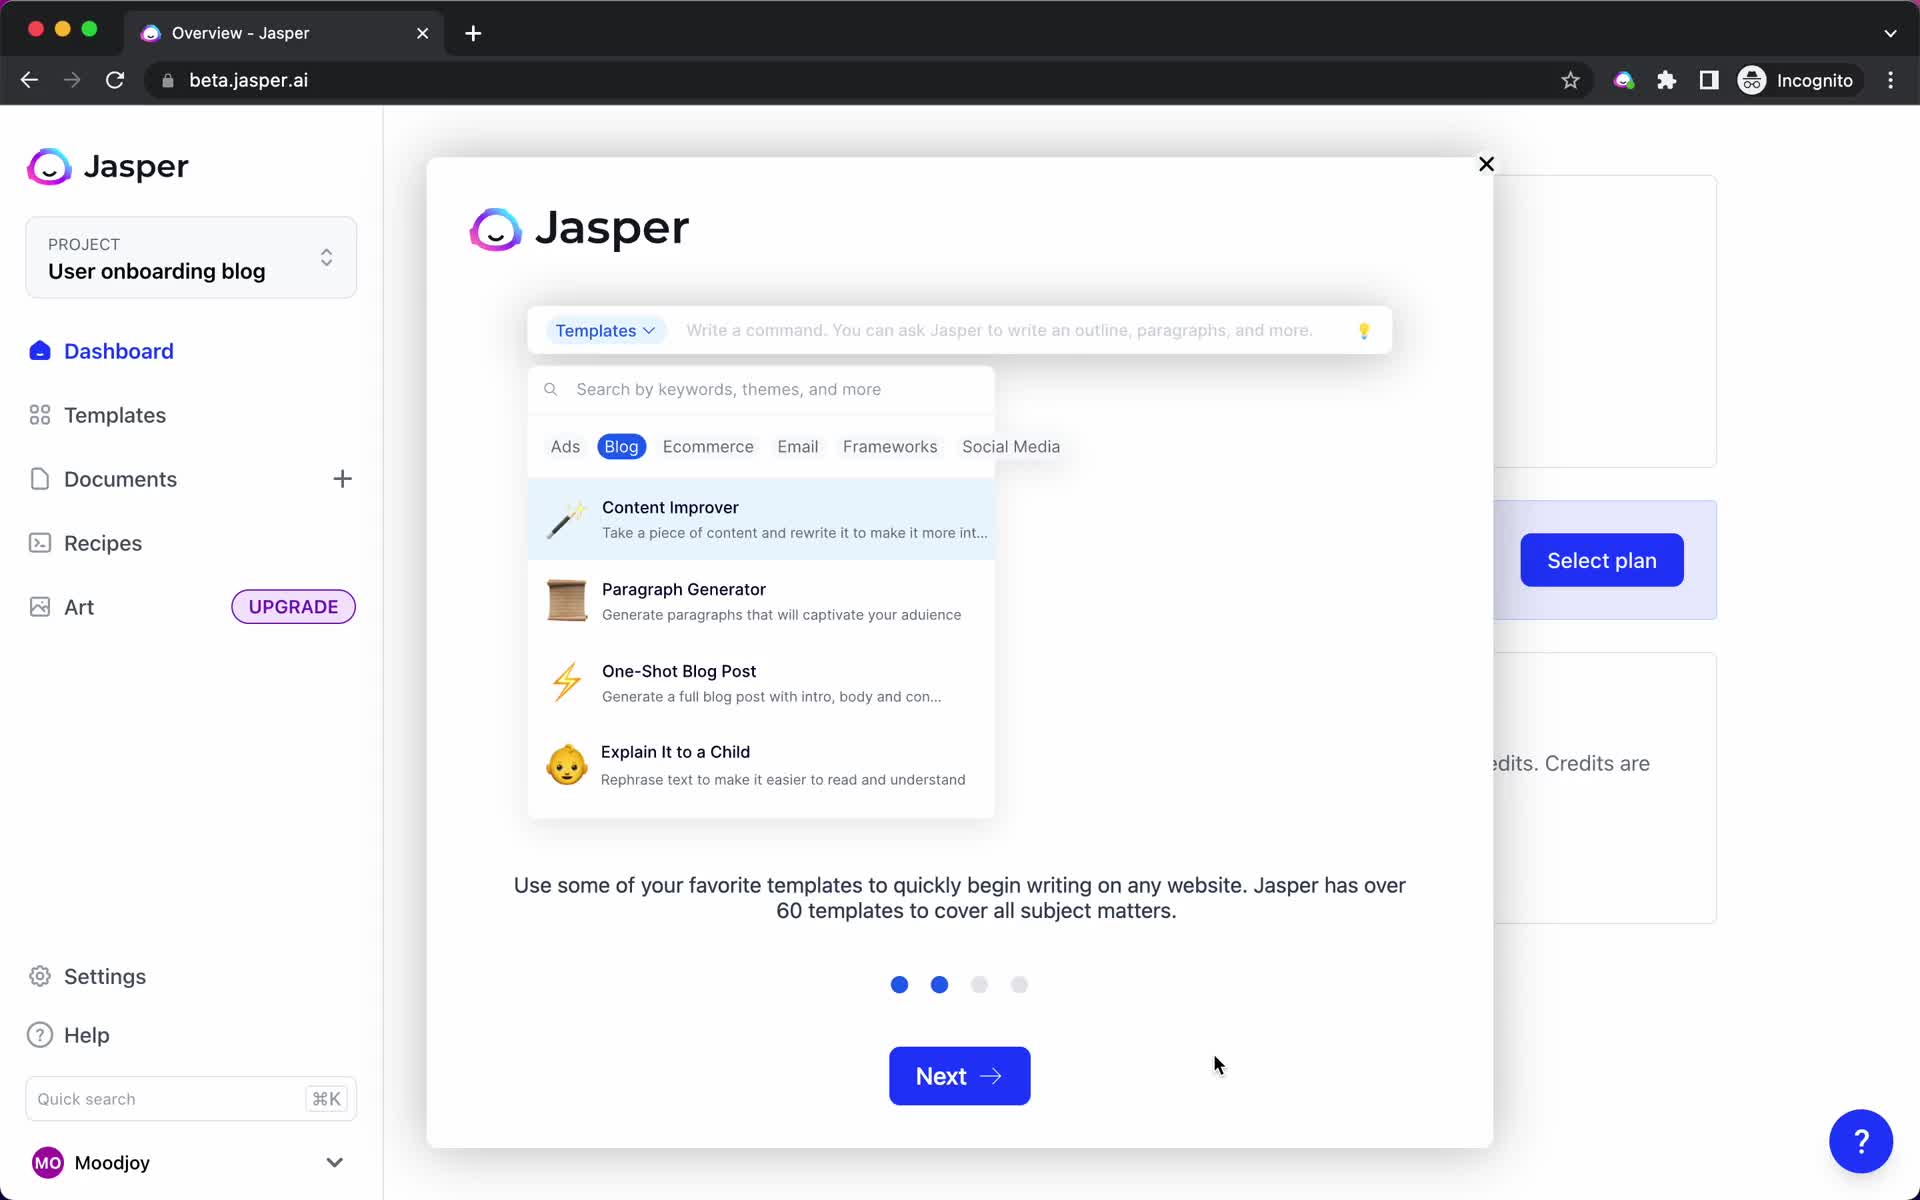
Task: Open the Templates dropdown in command bar
Action: (605, 329)
